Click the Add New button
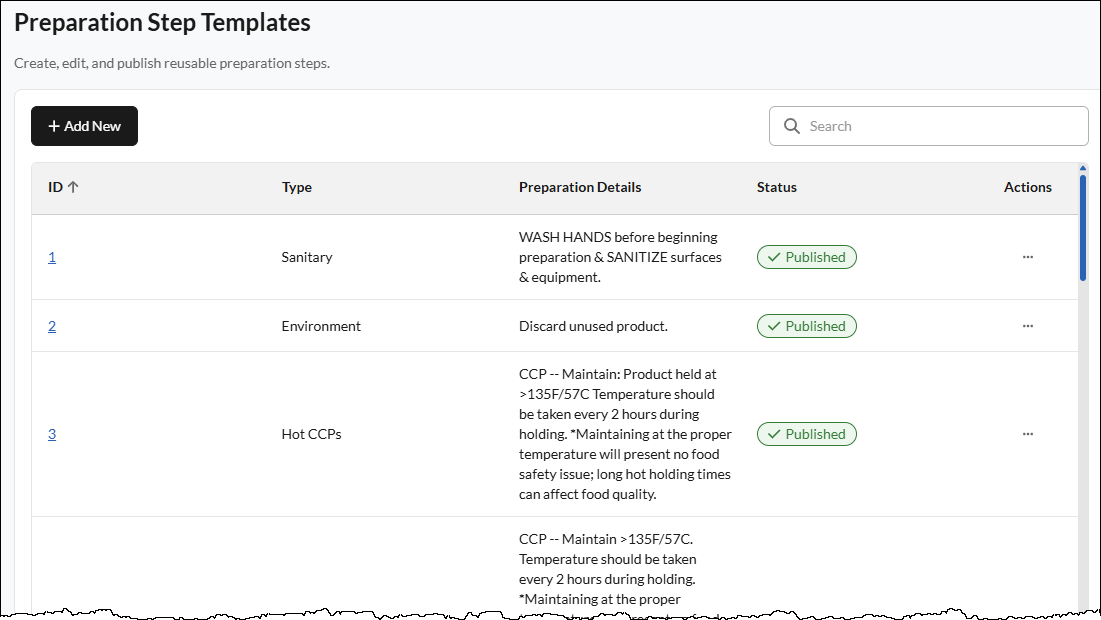The height and width of the screenshot is (620, 1101). (84, 126)
